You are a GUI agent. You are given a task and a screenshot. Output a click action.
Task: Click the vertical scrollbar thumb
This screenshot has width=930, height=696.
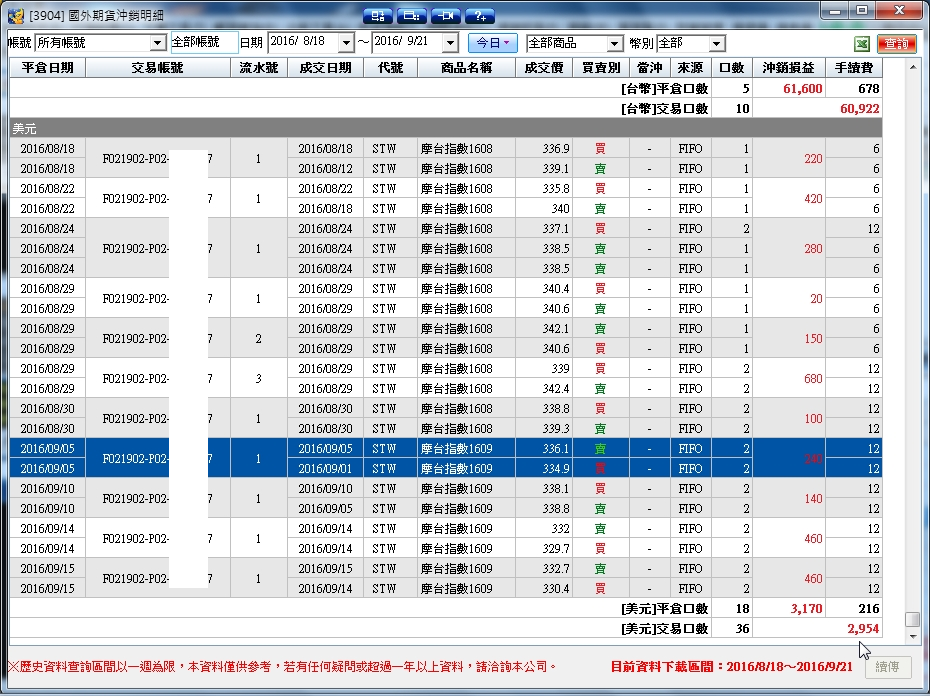click(x=913, y=619)
